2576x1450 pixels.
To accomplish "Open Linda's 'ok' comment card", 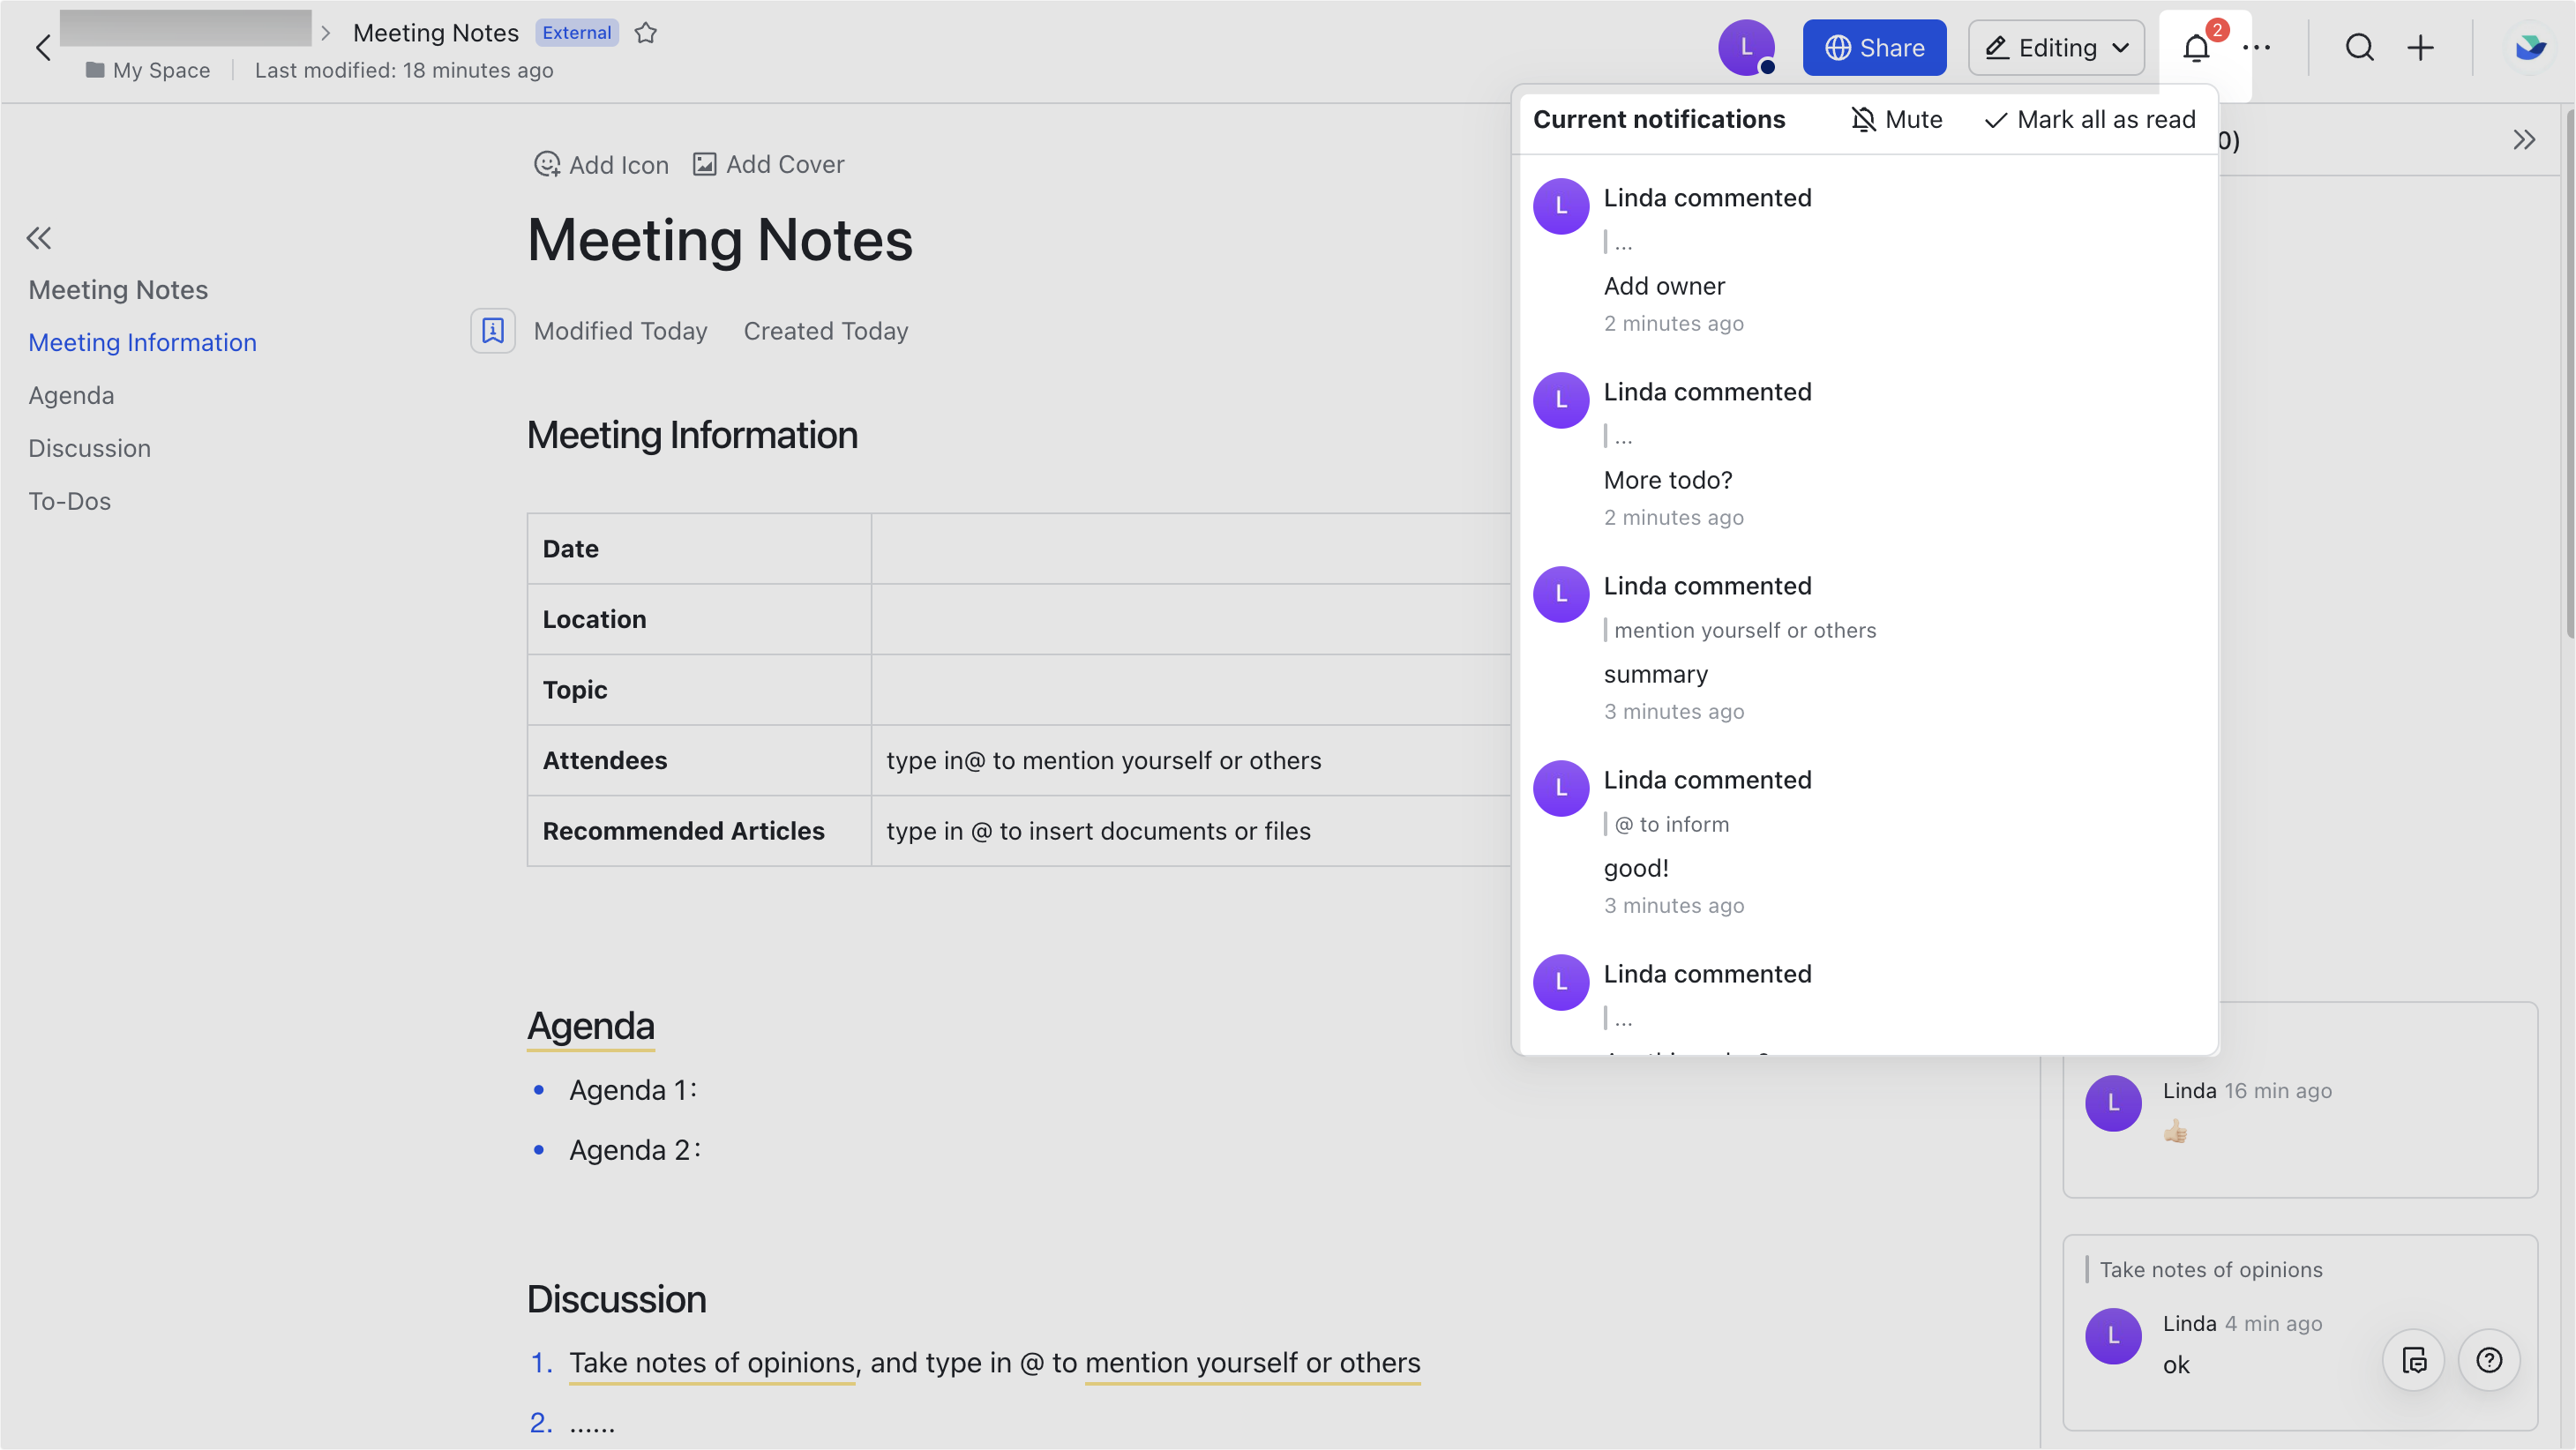I will coord(2300,1333).
